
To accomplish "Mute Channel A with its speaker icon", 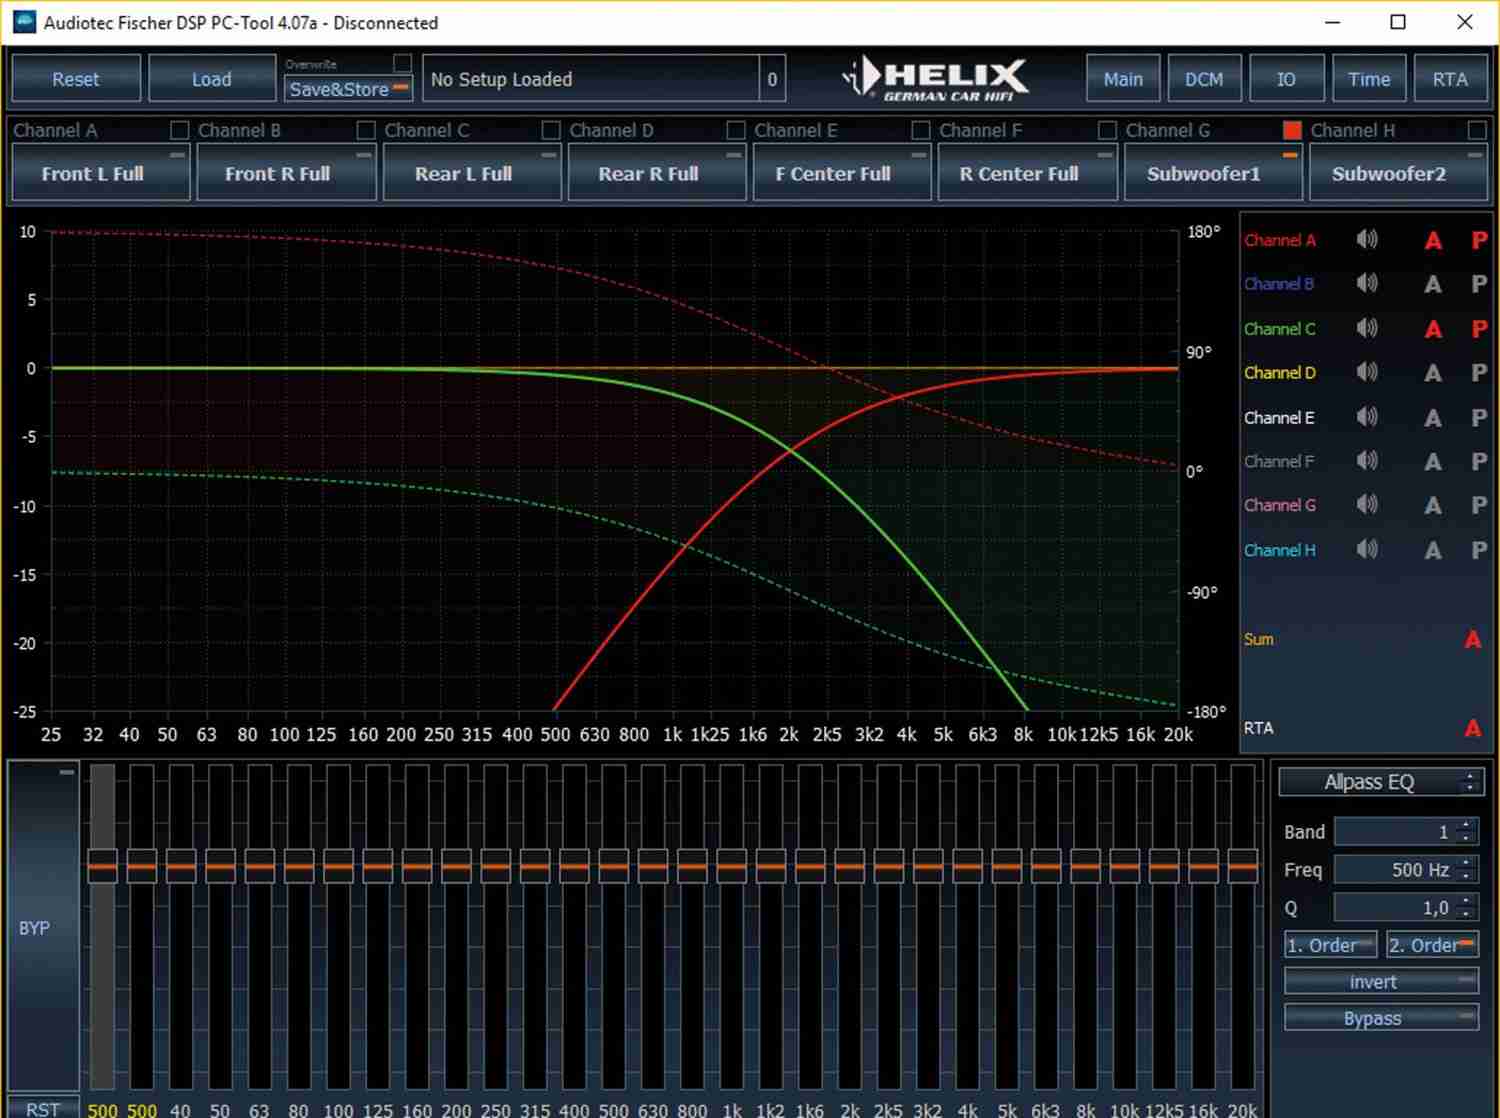I will click(x=1367, y=240).
